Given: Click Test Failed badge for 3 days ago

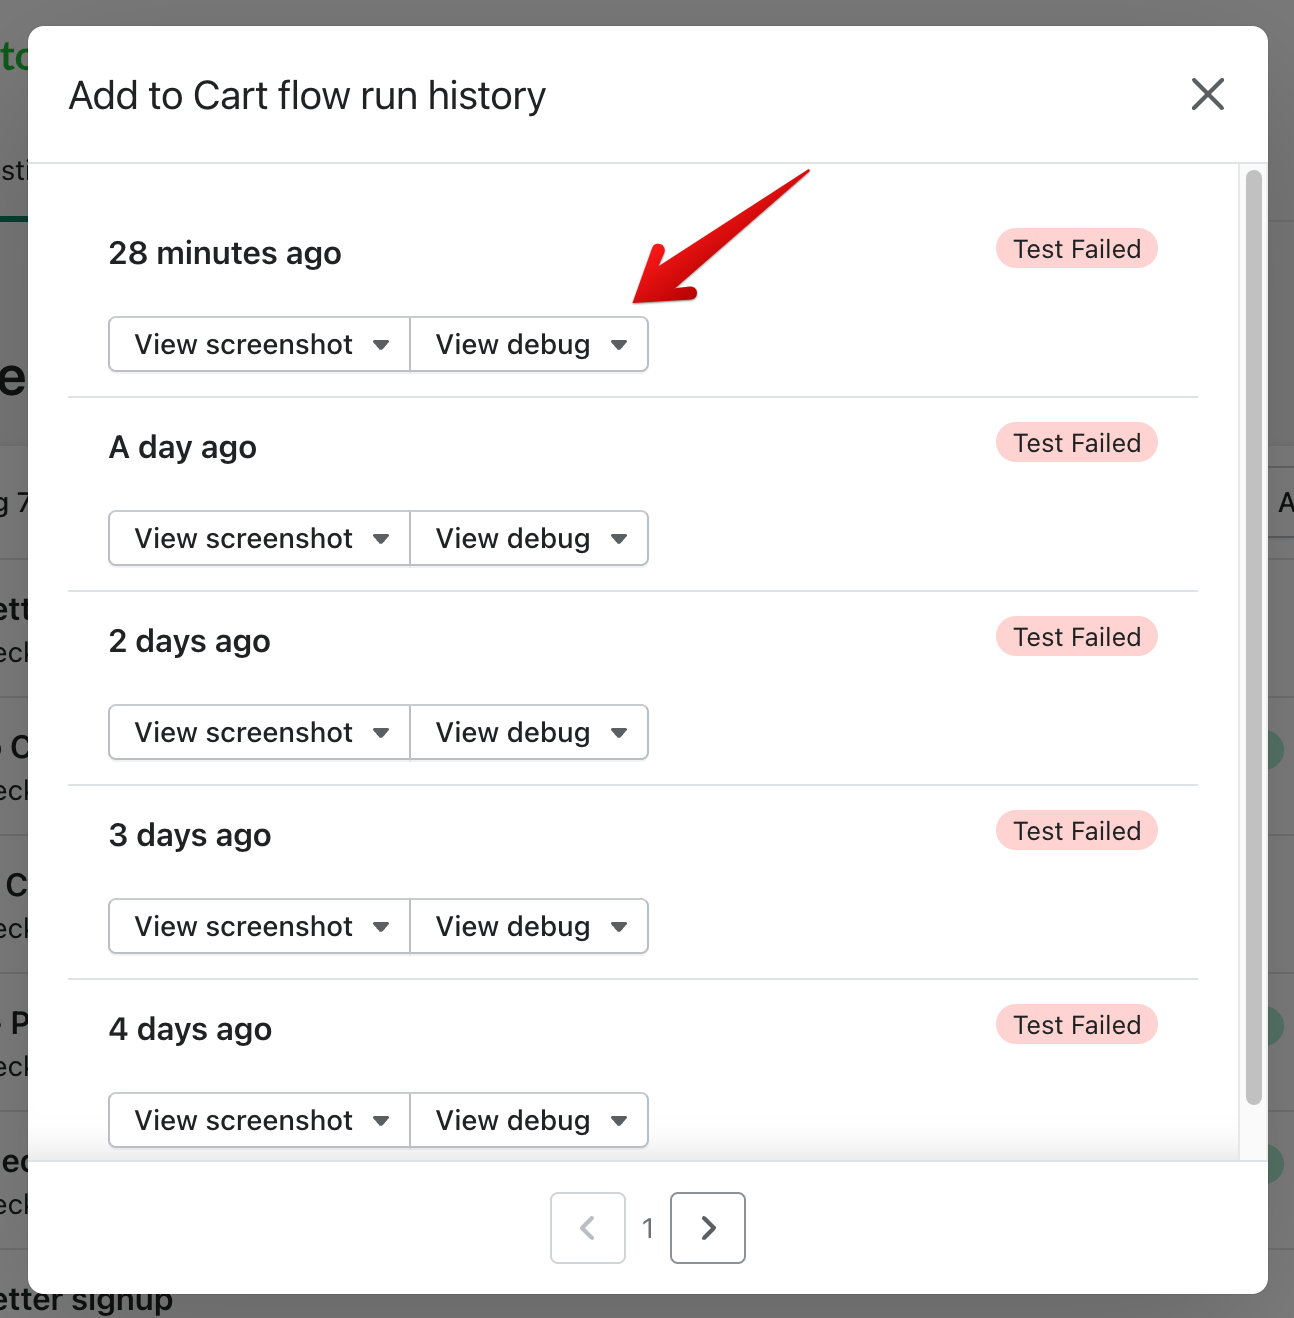Looking at the screenshot, I should click(1076, 831).
